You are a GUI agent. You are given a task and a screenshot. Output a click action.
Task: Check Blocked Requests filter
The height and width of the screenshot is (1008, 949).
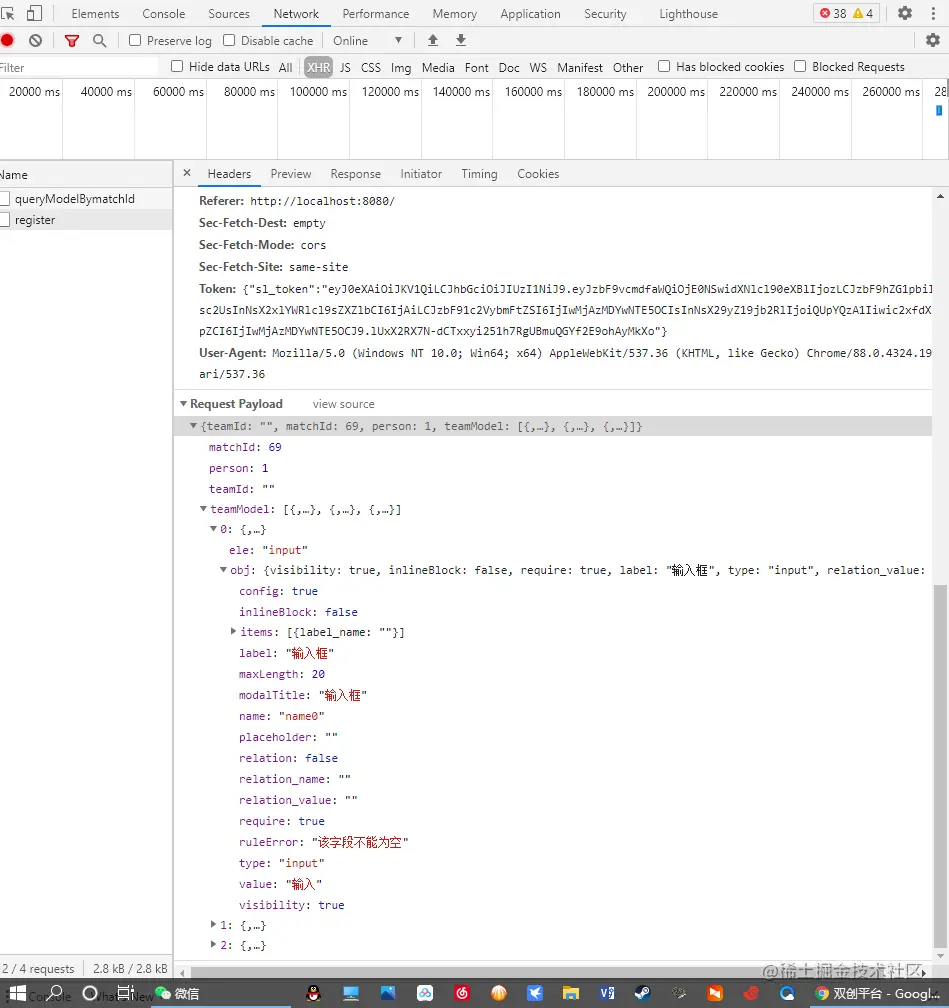[800, 66]
